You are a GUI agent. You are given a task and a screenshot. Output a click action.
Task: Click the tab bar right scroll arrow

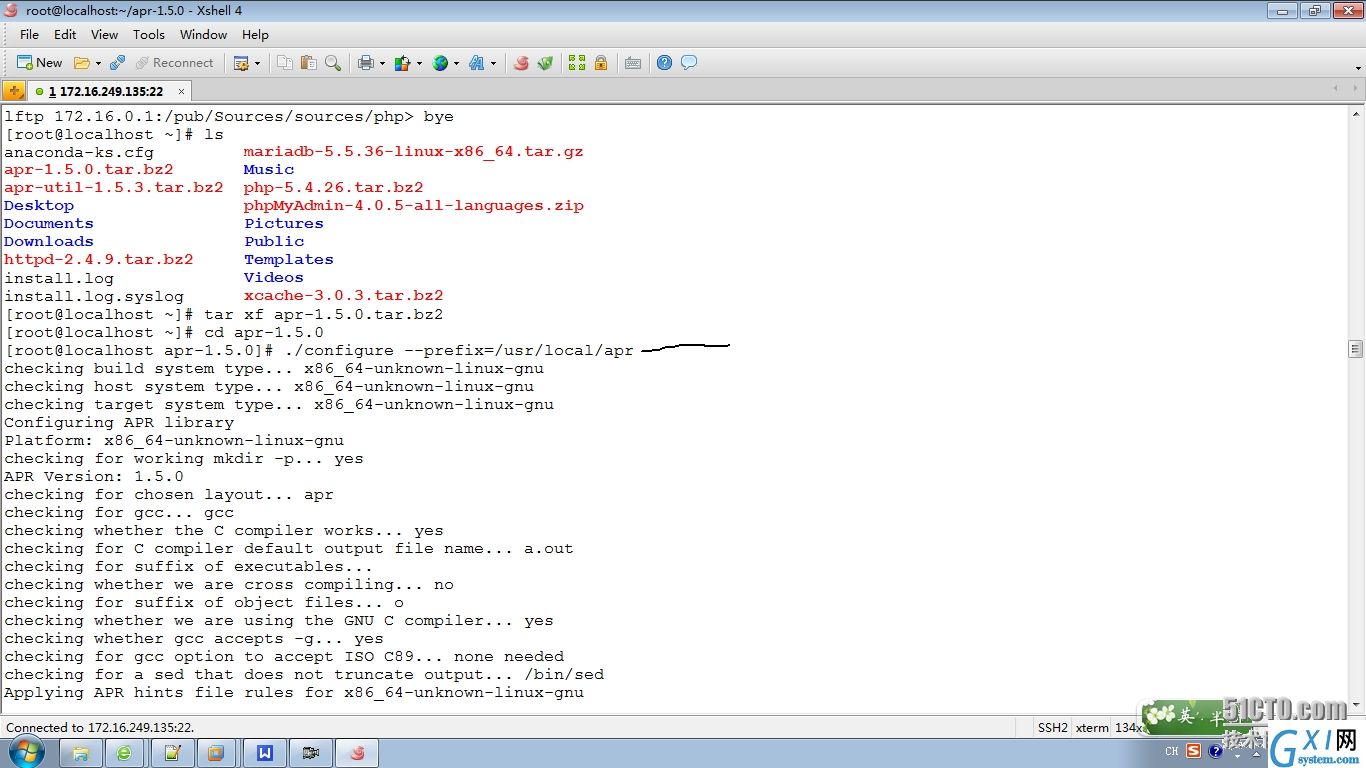pos(1355,89)
